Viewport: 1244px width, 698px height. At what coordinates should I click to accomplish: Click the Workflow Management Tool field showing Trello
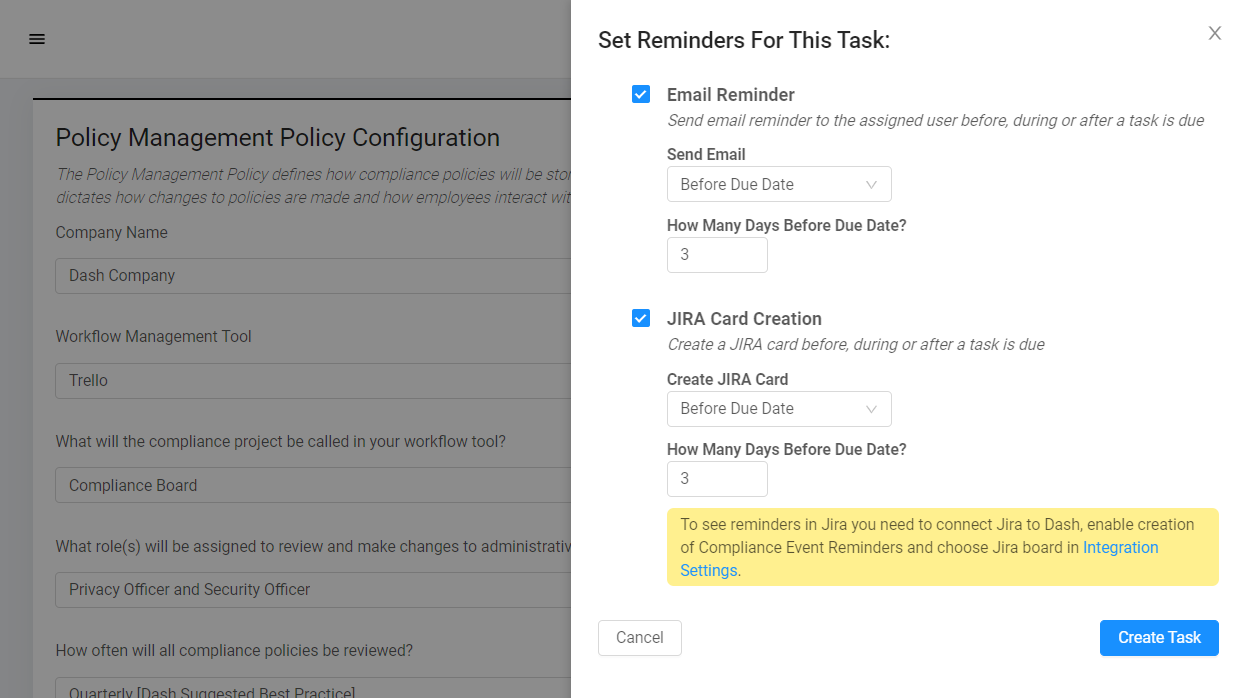click(312, 381)
